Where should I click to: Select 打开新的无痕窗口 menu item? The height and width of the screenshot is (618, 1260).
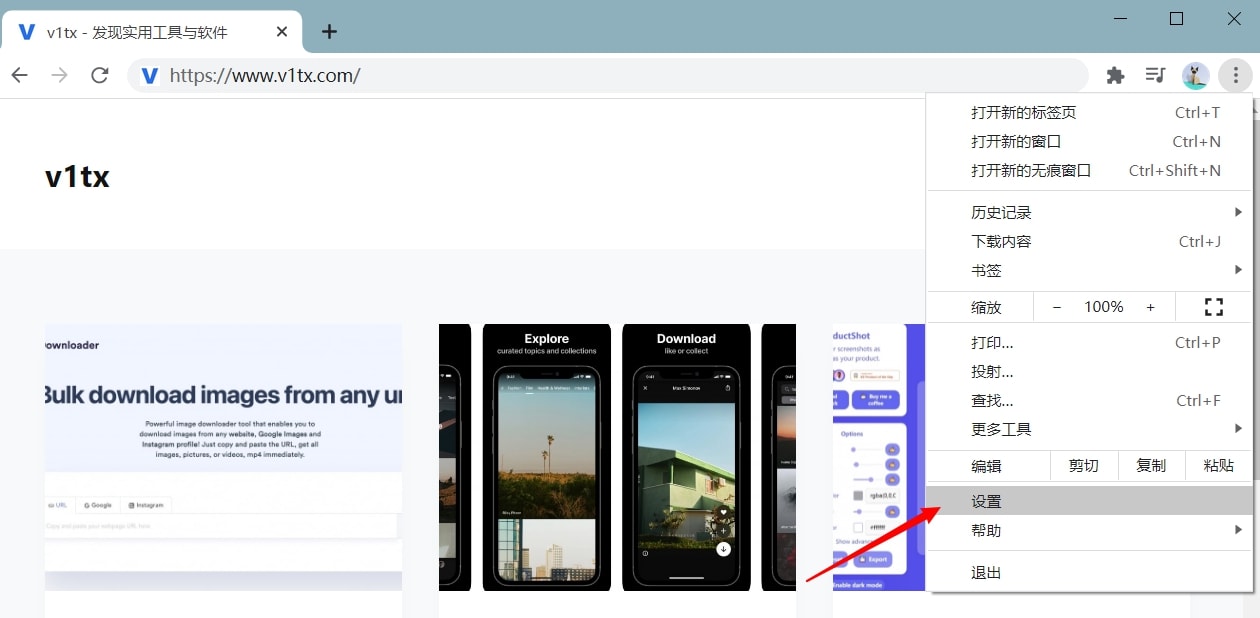coord(1031,171)
